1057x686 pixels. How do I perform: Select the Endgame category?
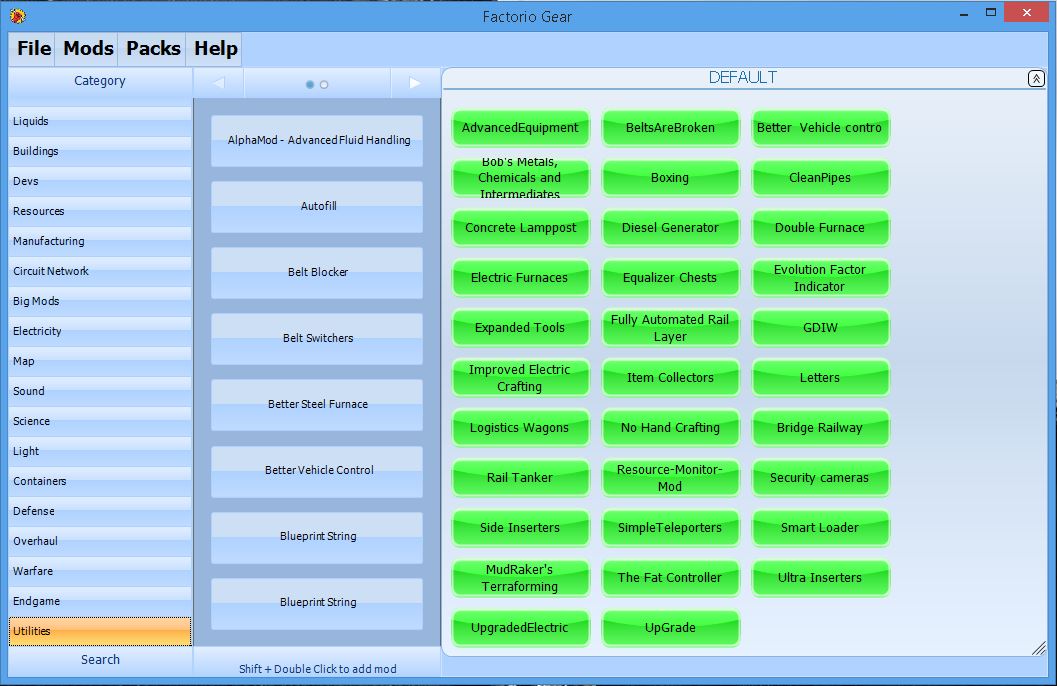click(100, 601)
